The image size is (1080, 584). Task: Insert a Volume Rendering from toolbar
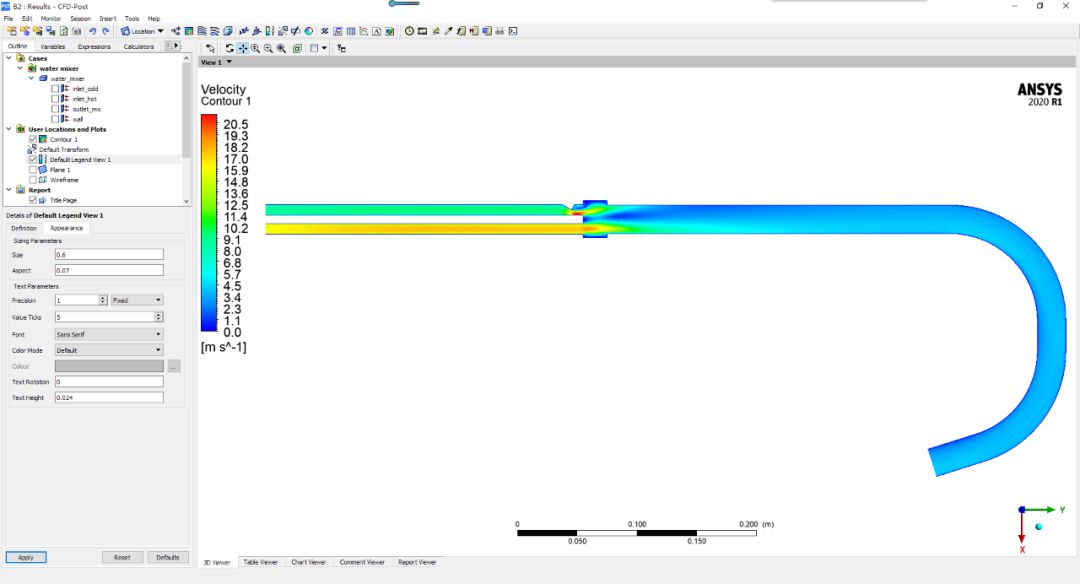pyautogui.click(x=227, y=31)
